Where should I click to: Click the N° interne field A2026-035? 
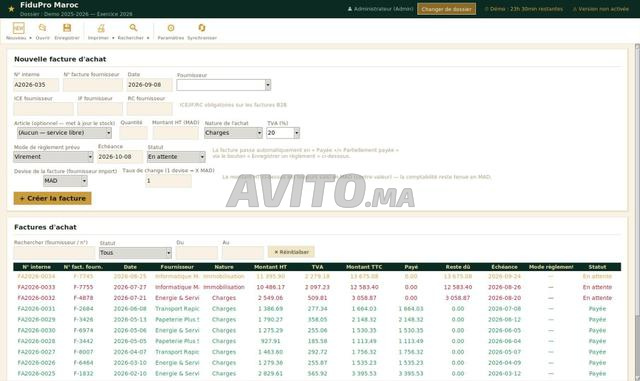[x=36, y=85]
